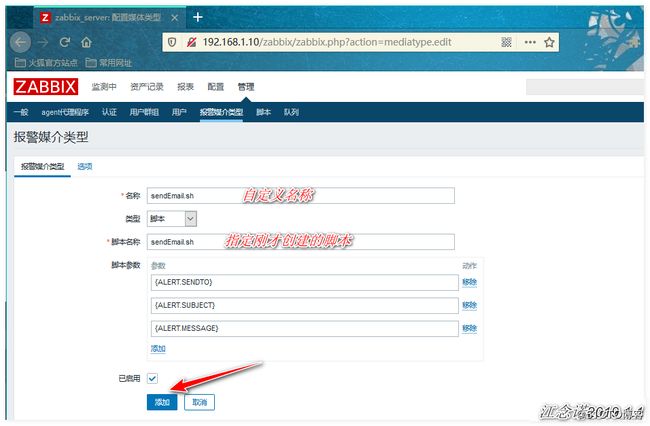Open the 配置 main menu

[216, 87]
